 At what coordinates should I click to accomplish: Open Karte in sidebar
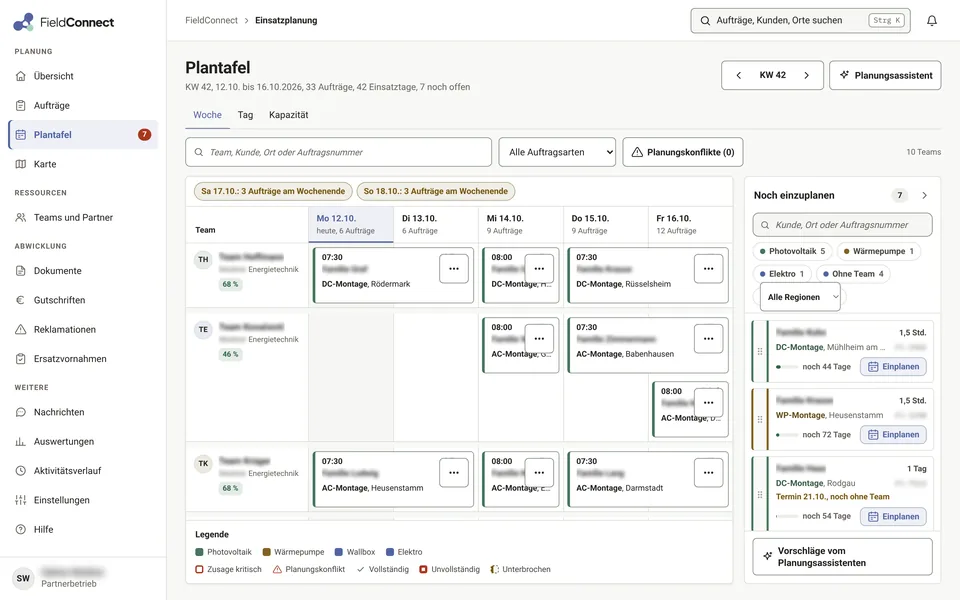coord(83,164)
